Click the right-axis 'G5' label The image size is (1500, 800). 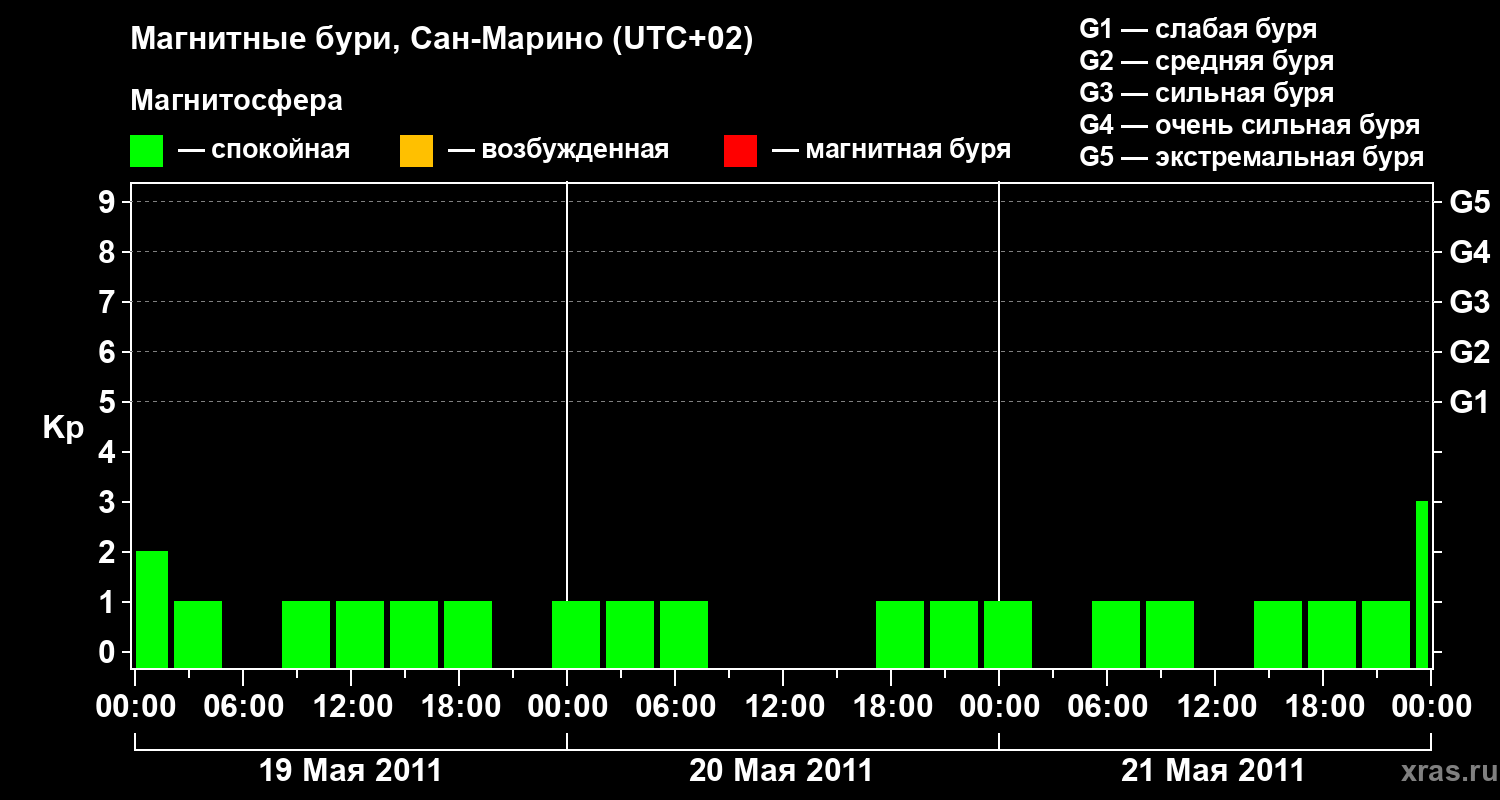(1469, 202)
